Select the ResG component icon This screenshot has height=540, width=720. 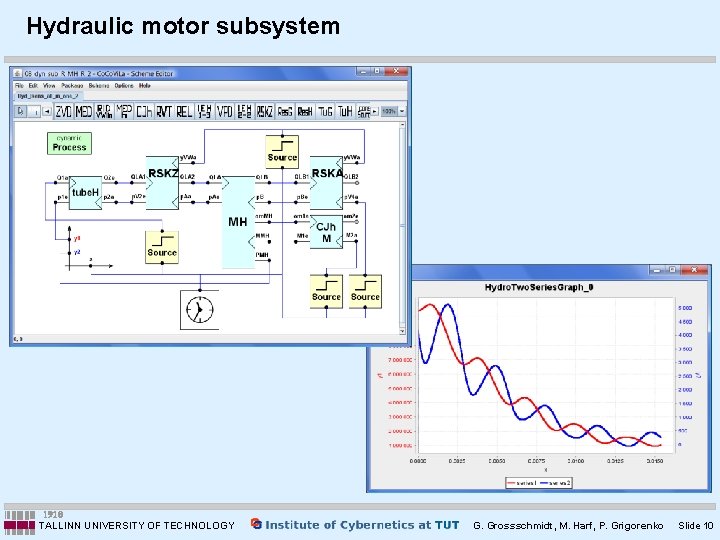(x=285, y=111)
